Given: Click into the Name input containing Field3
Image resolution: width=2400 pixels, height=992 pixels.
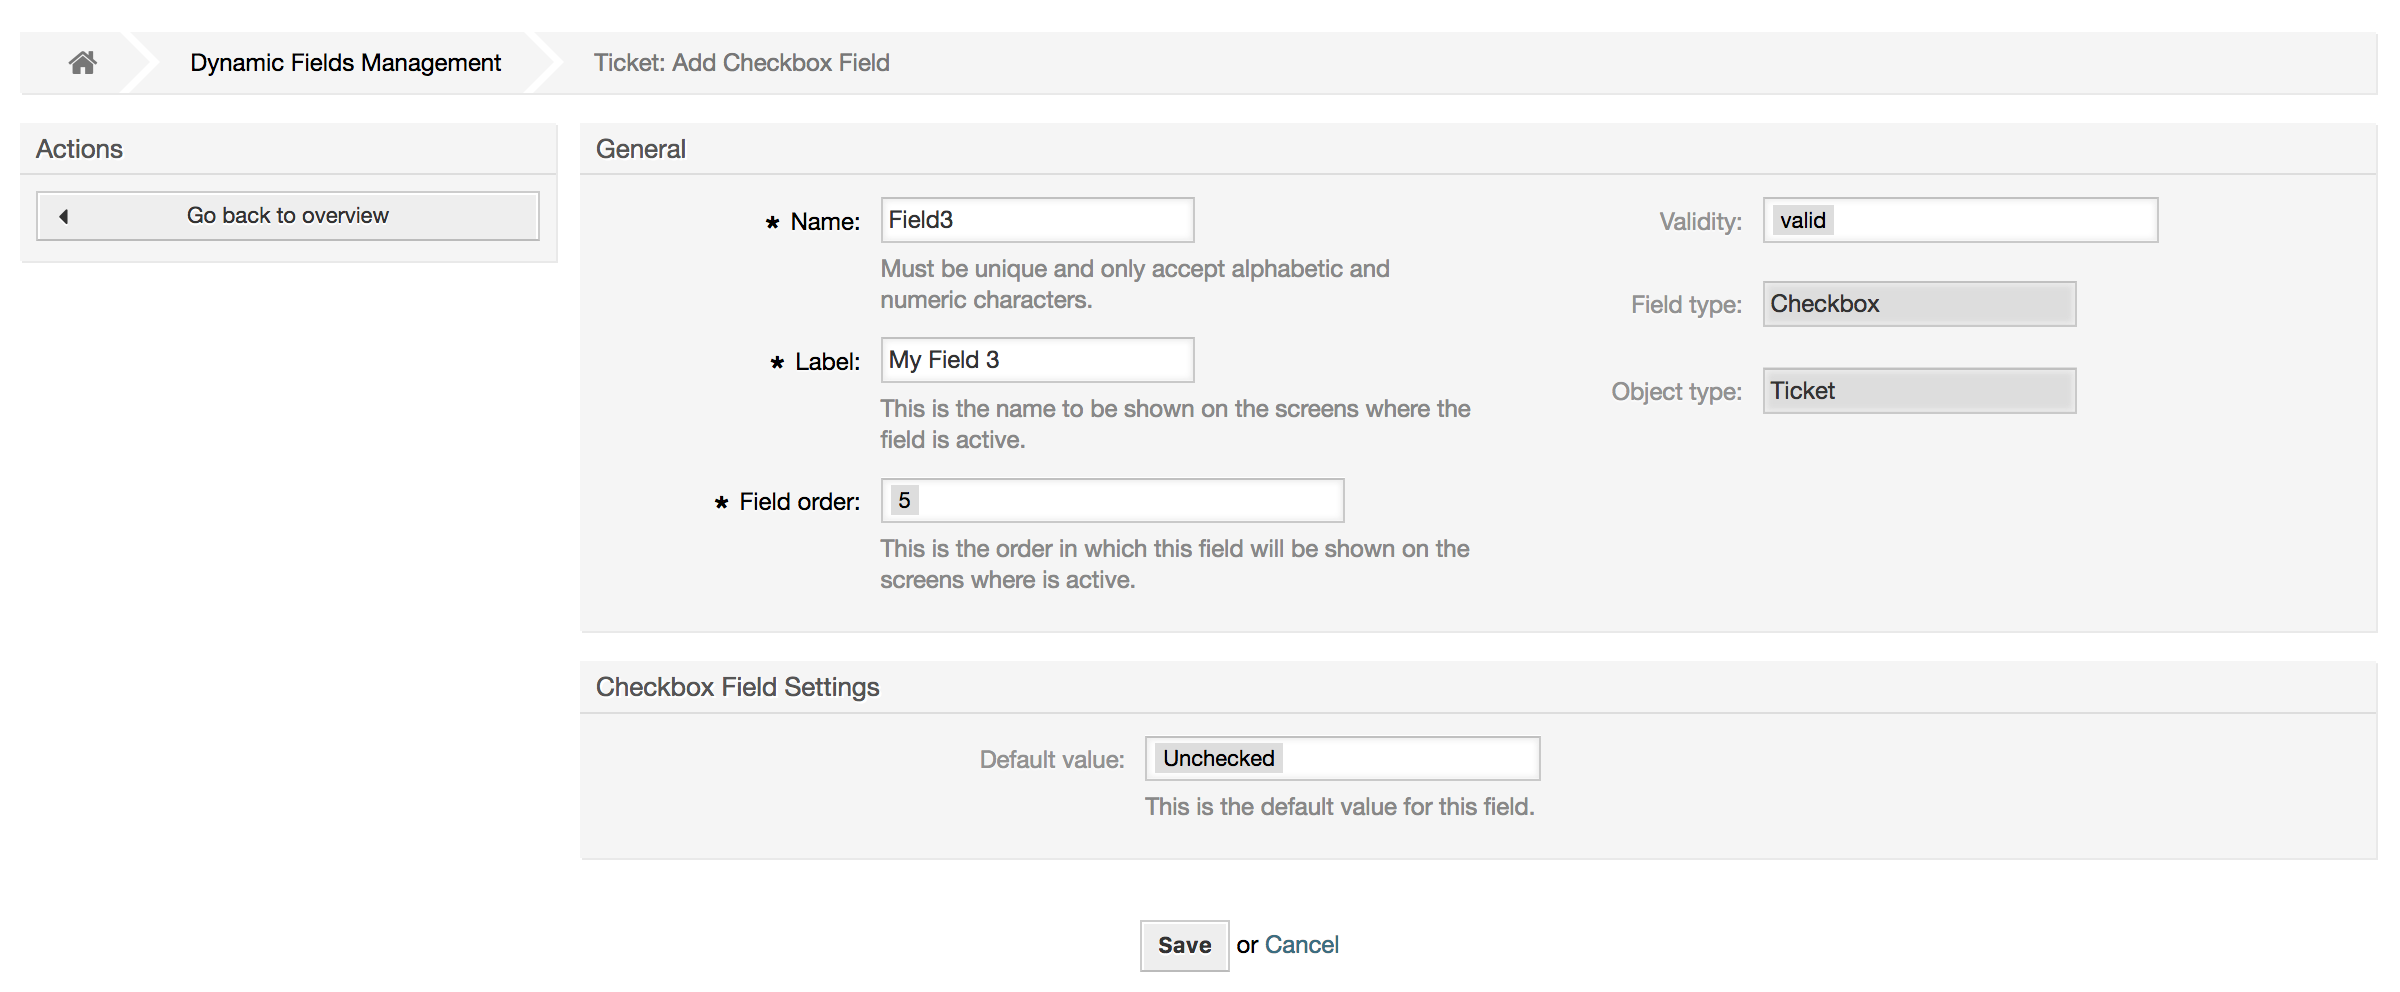Looking at the screenshot, I should point(1036,219).
